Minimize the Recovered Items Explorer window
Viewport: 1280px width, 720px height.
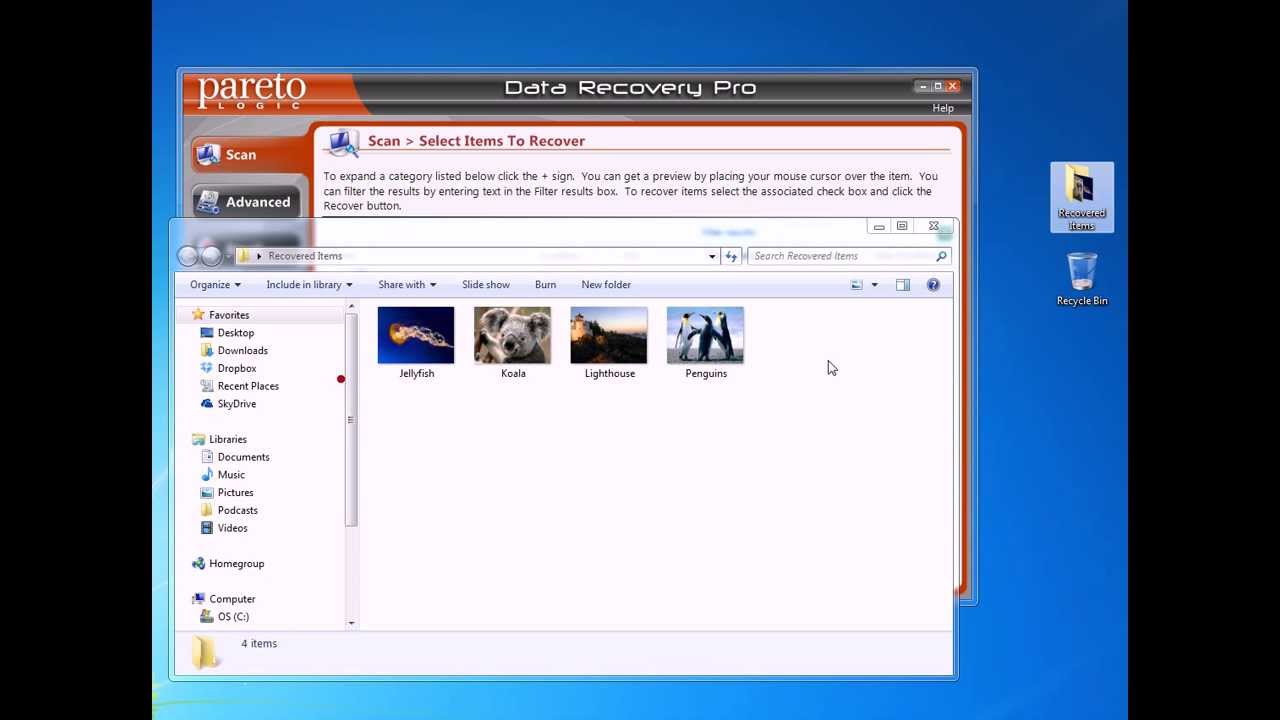coord(879,227)
